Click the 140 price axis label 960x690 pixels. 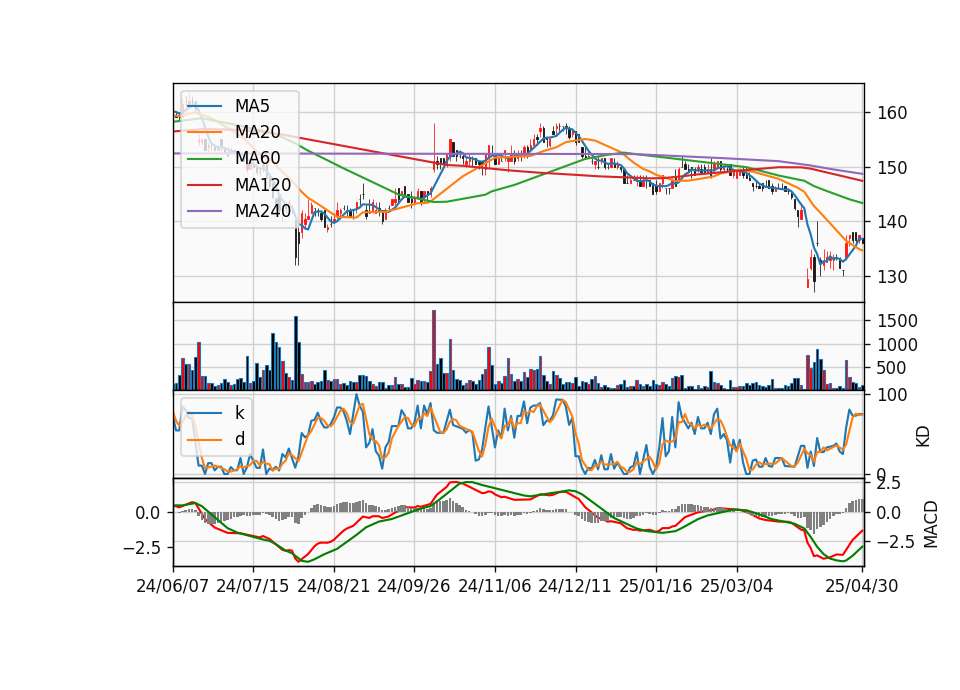pyautogui.click(x=892, y=222)
